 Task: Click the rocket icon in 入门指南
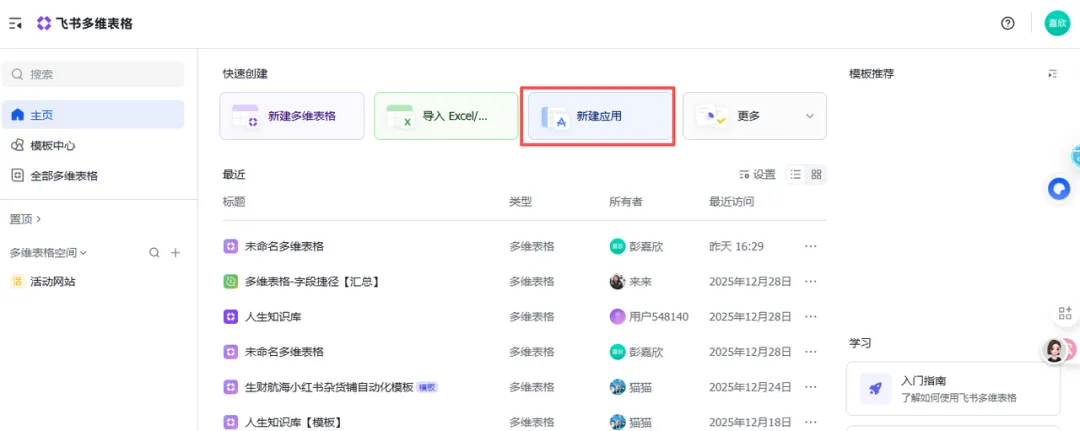(x=876, y=388)
